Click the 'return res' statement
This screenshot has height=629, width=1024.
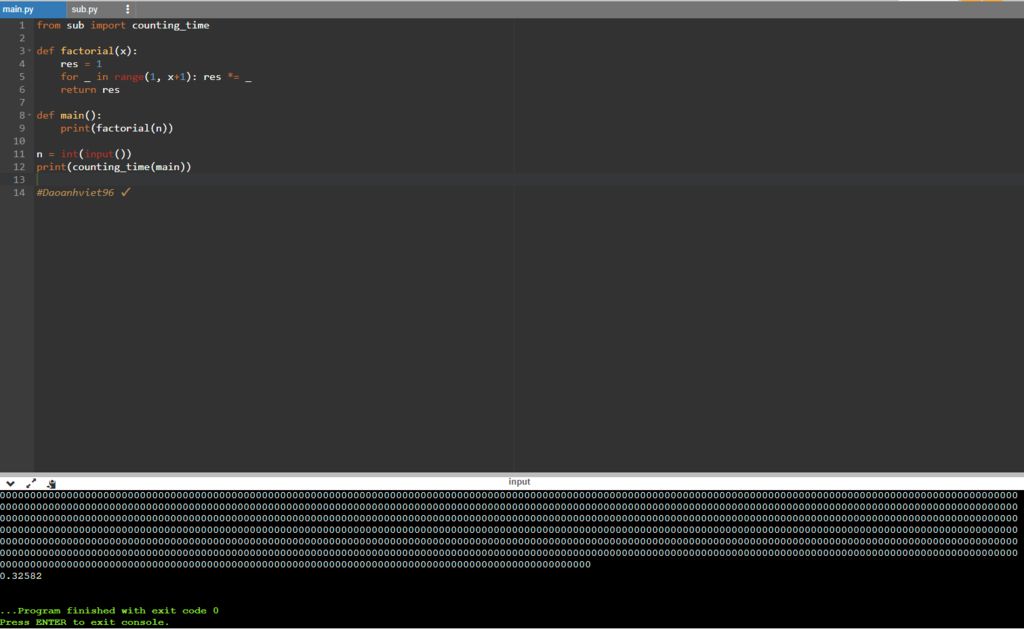pyautogui.click(x=90, y=89)
